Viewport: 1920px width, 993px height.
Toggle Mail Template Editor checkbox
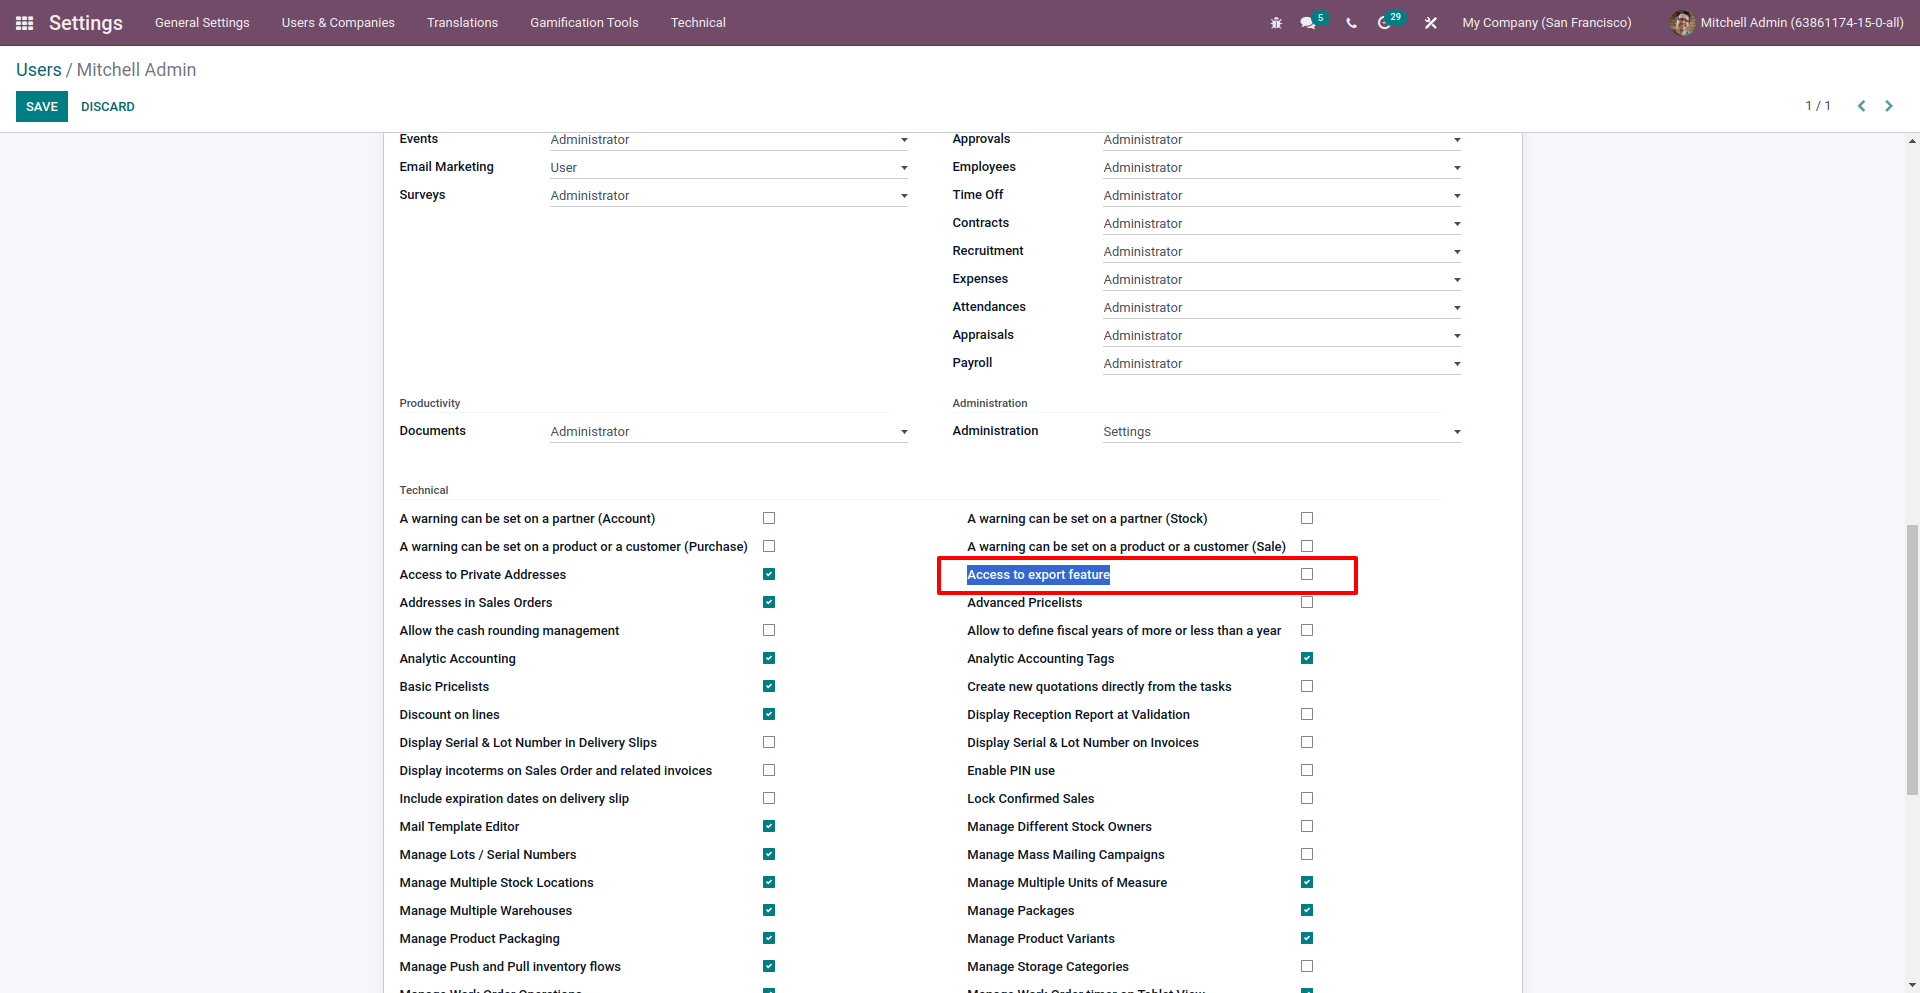[769, 826]
